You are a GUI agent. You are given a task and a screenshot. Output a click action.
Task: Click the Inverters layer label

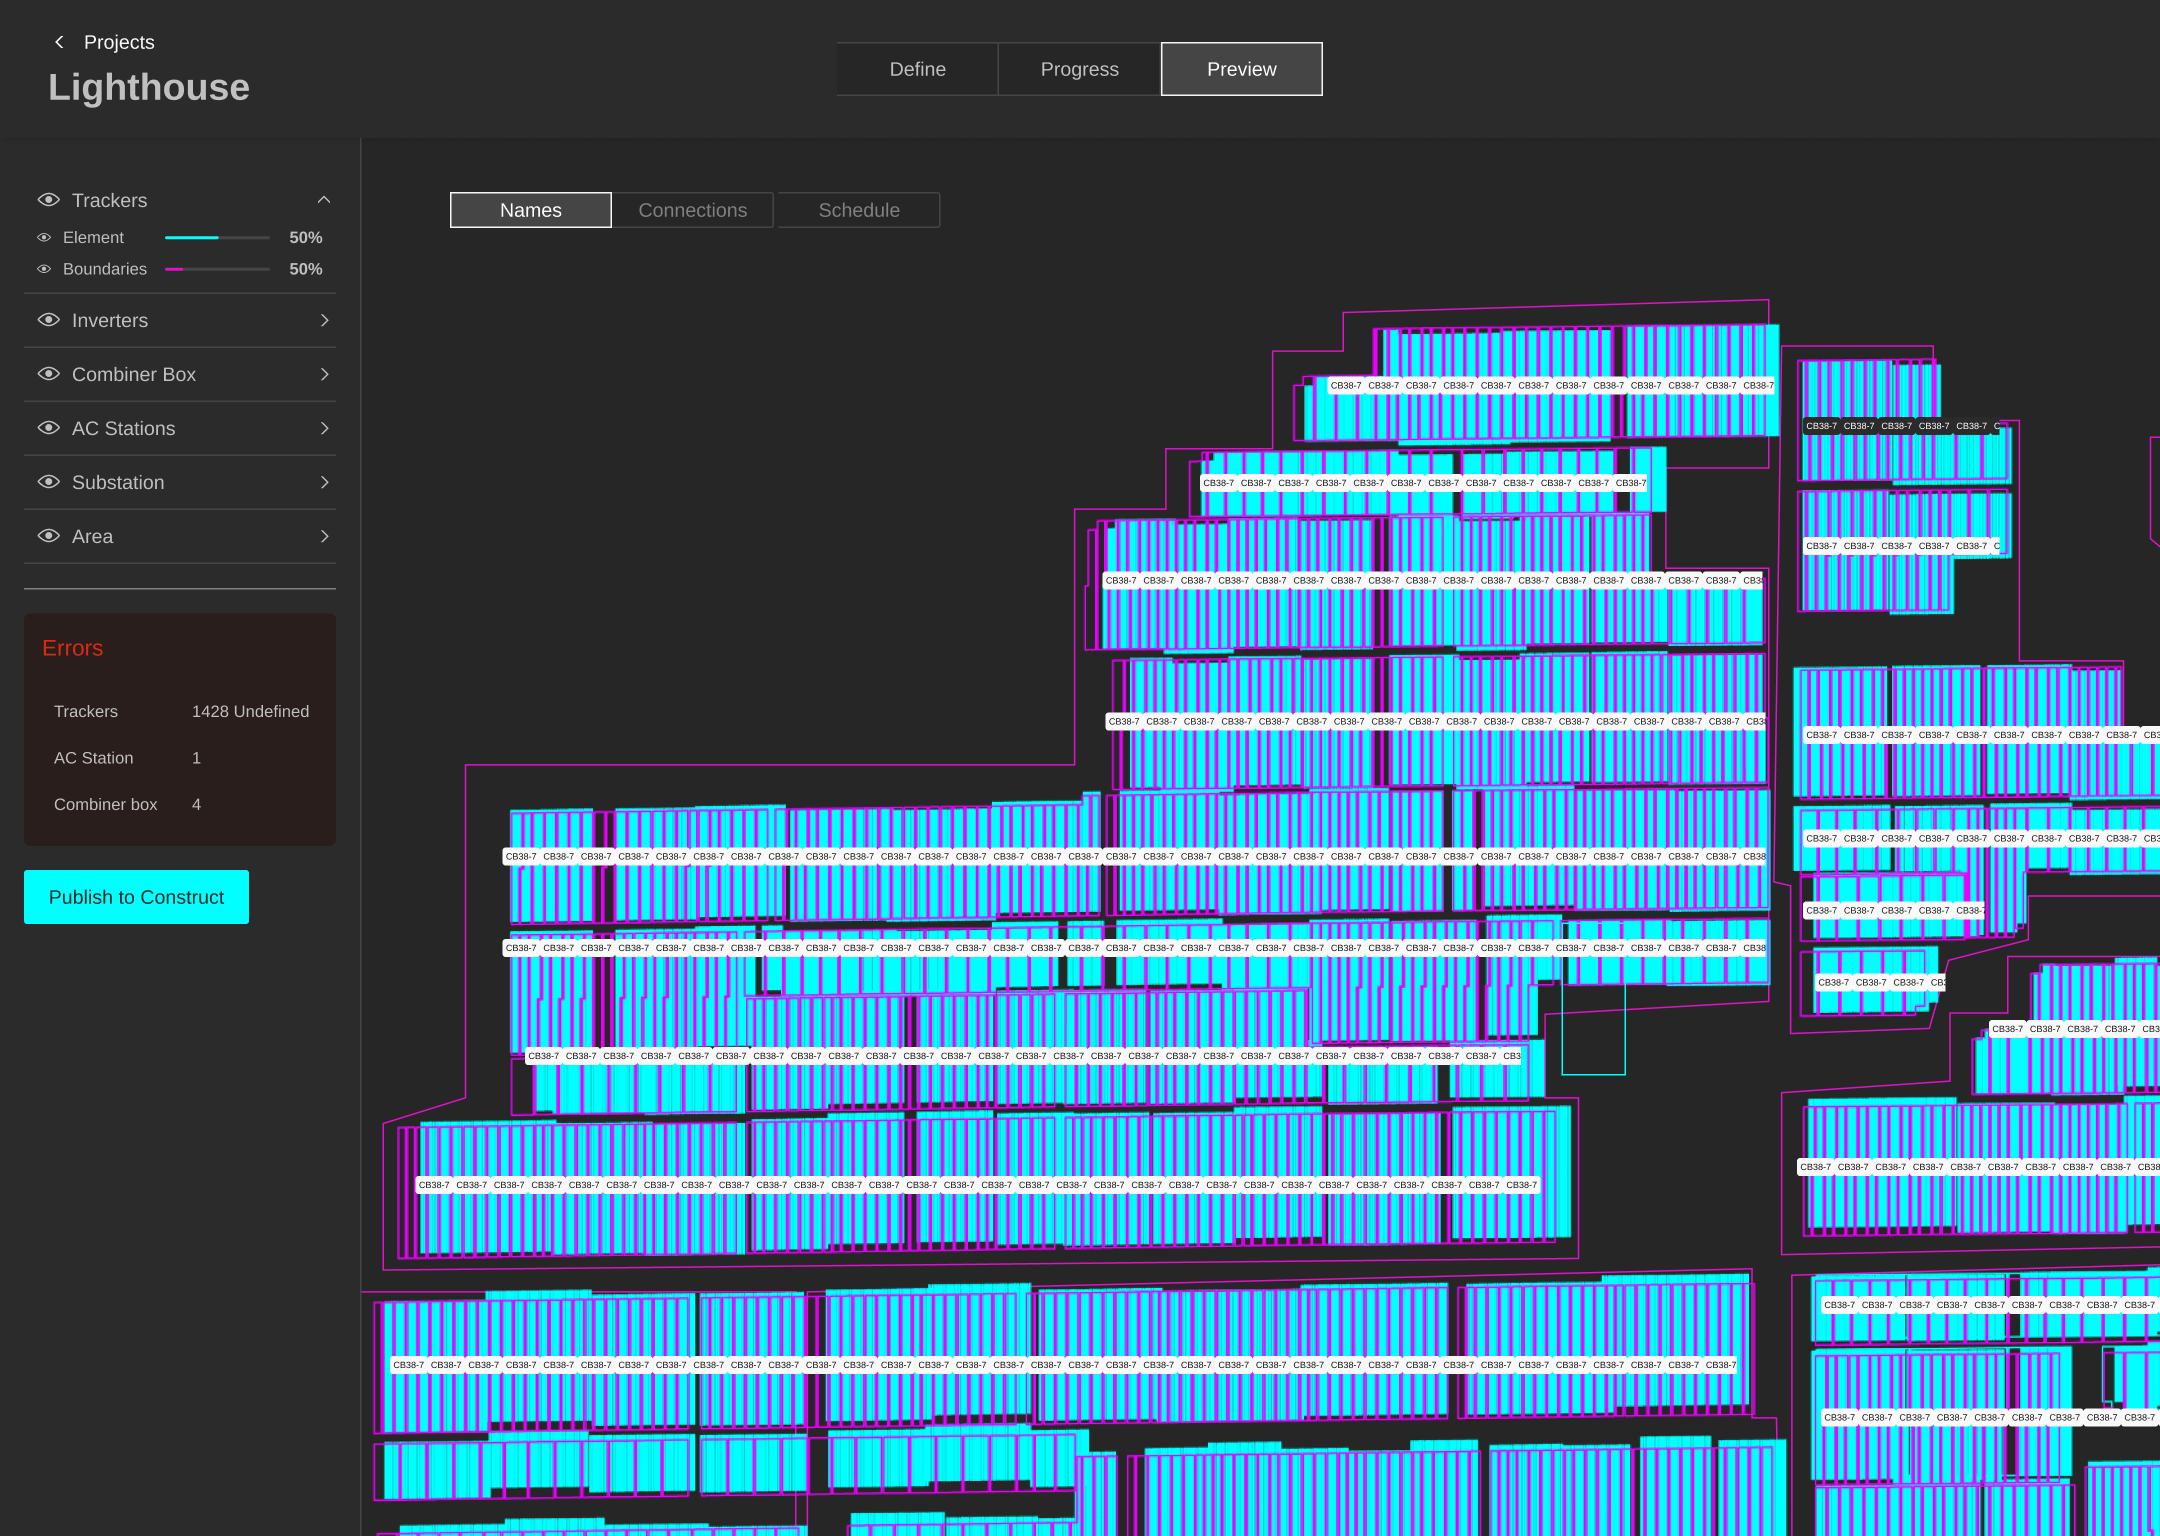pos(110,320)
